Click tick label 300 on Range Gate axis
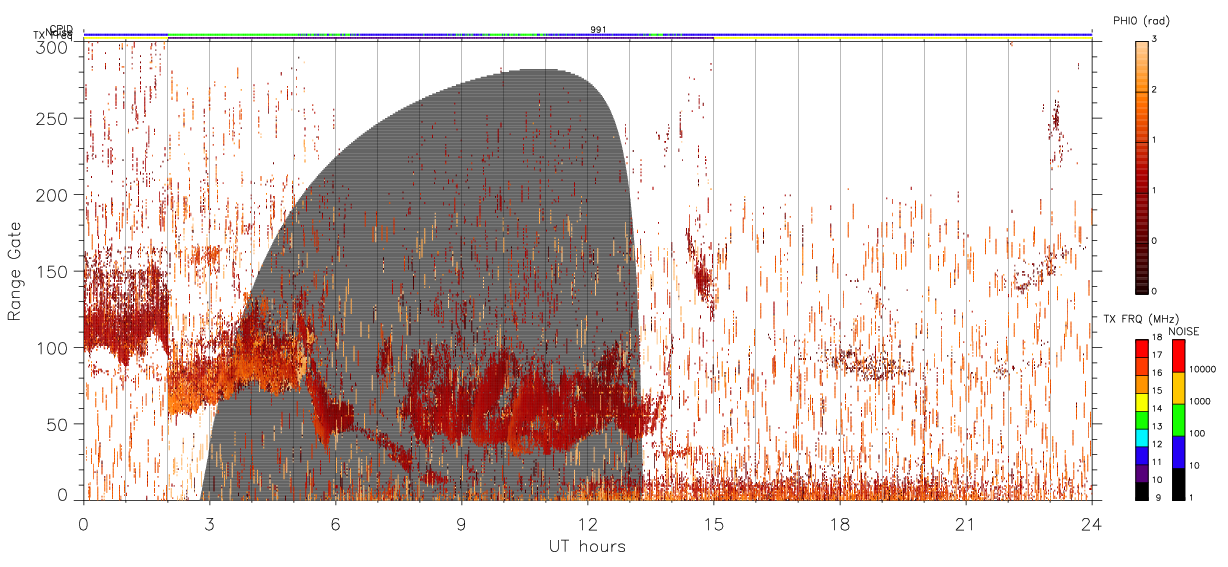 click(54, 46)
